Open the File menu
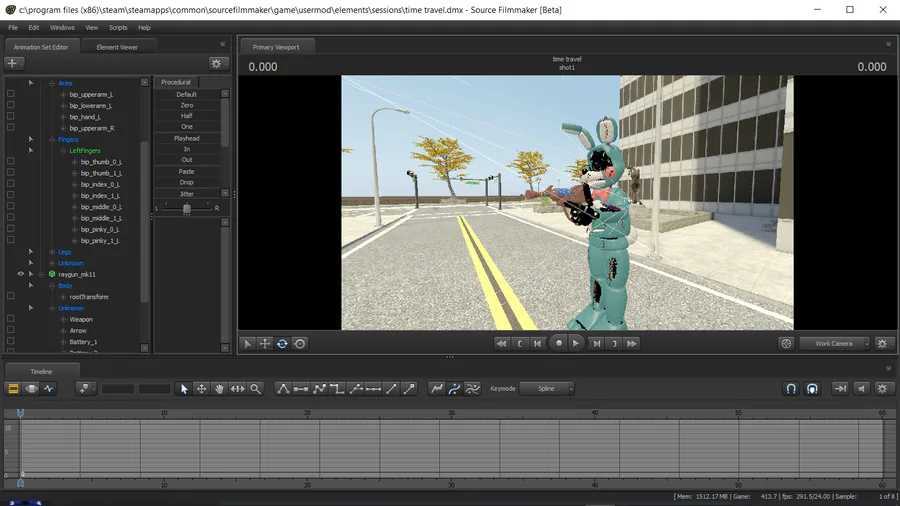Image resolution: width=900 pixels, height=506 pixels. click(13, 28)
